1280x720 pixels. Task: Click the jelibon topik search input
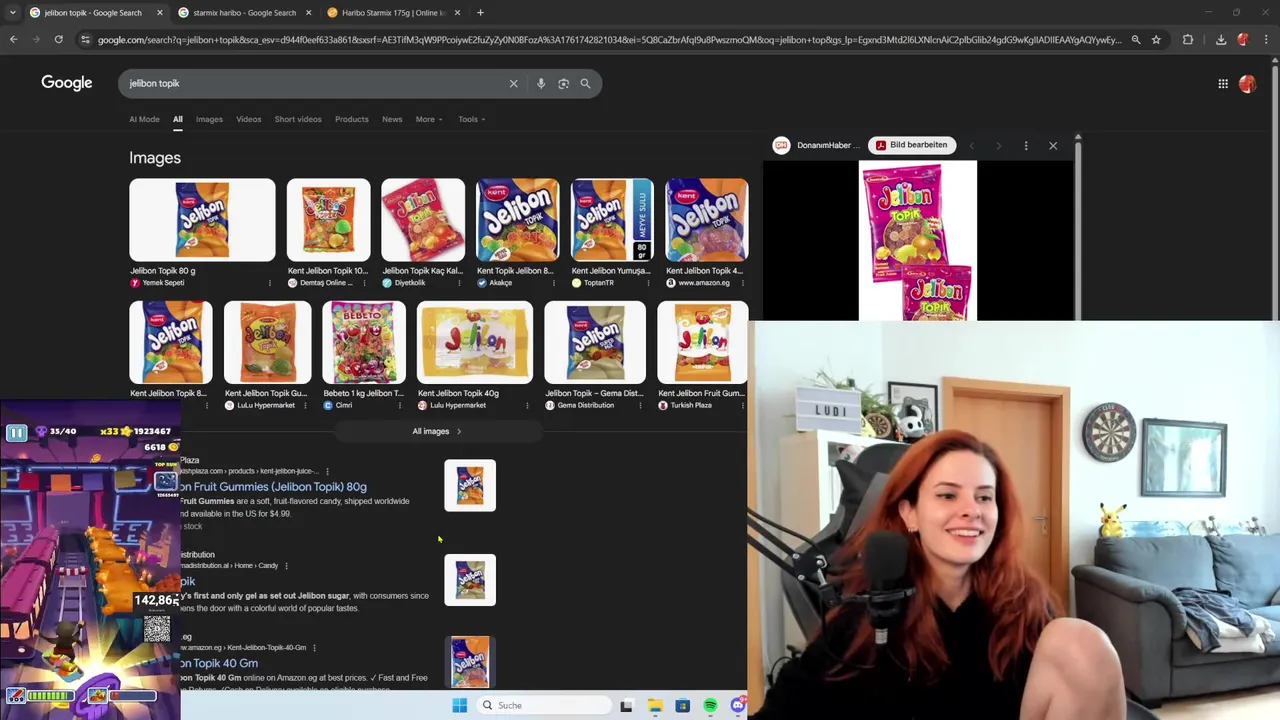pos(315,84)
